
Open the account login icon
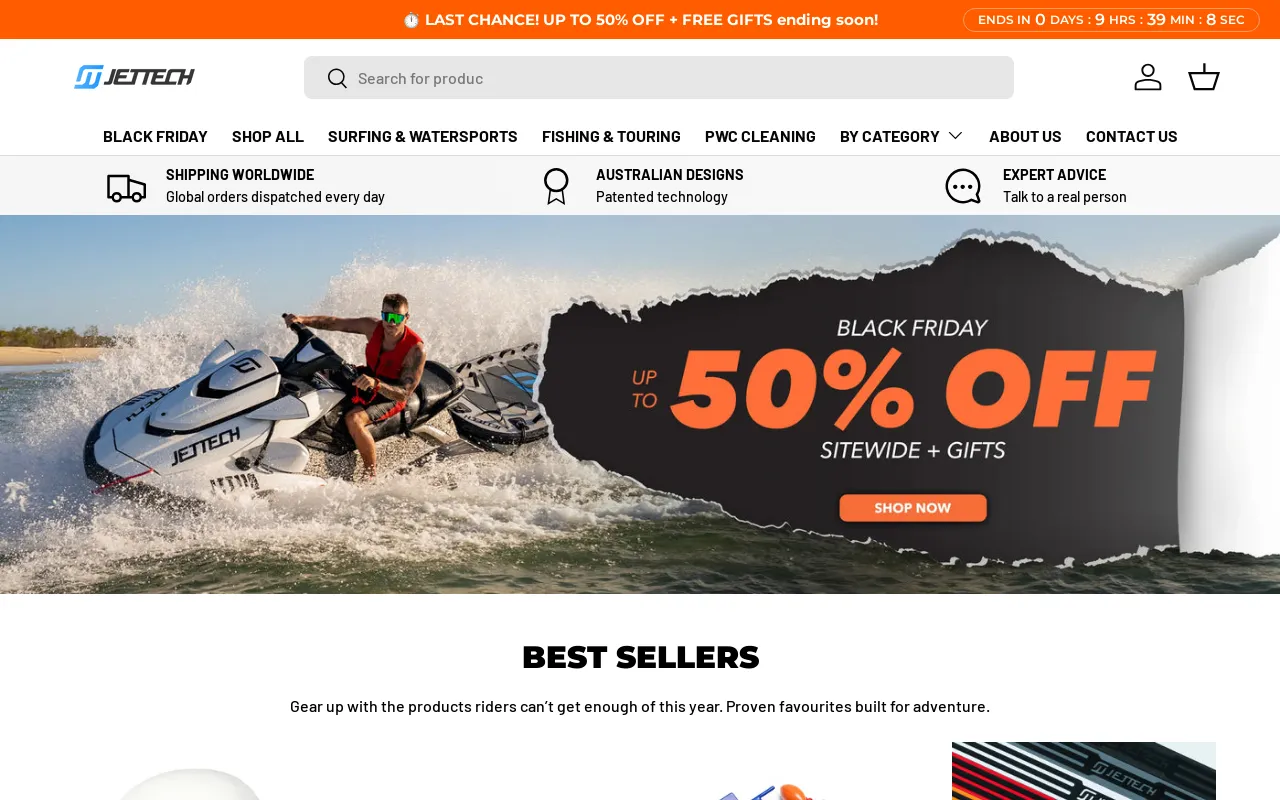1148,77
